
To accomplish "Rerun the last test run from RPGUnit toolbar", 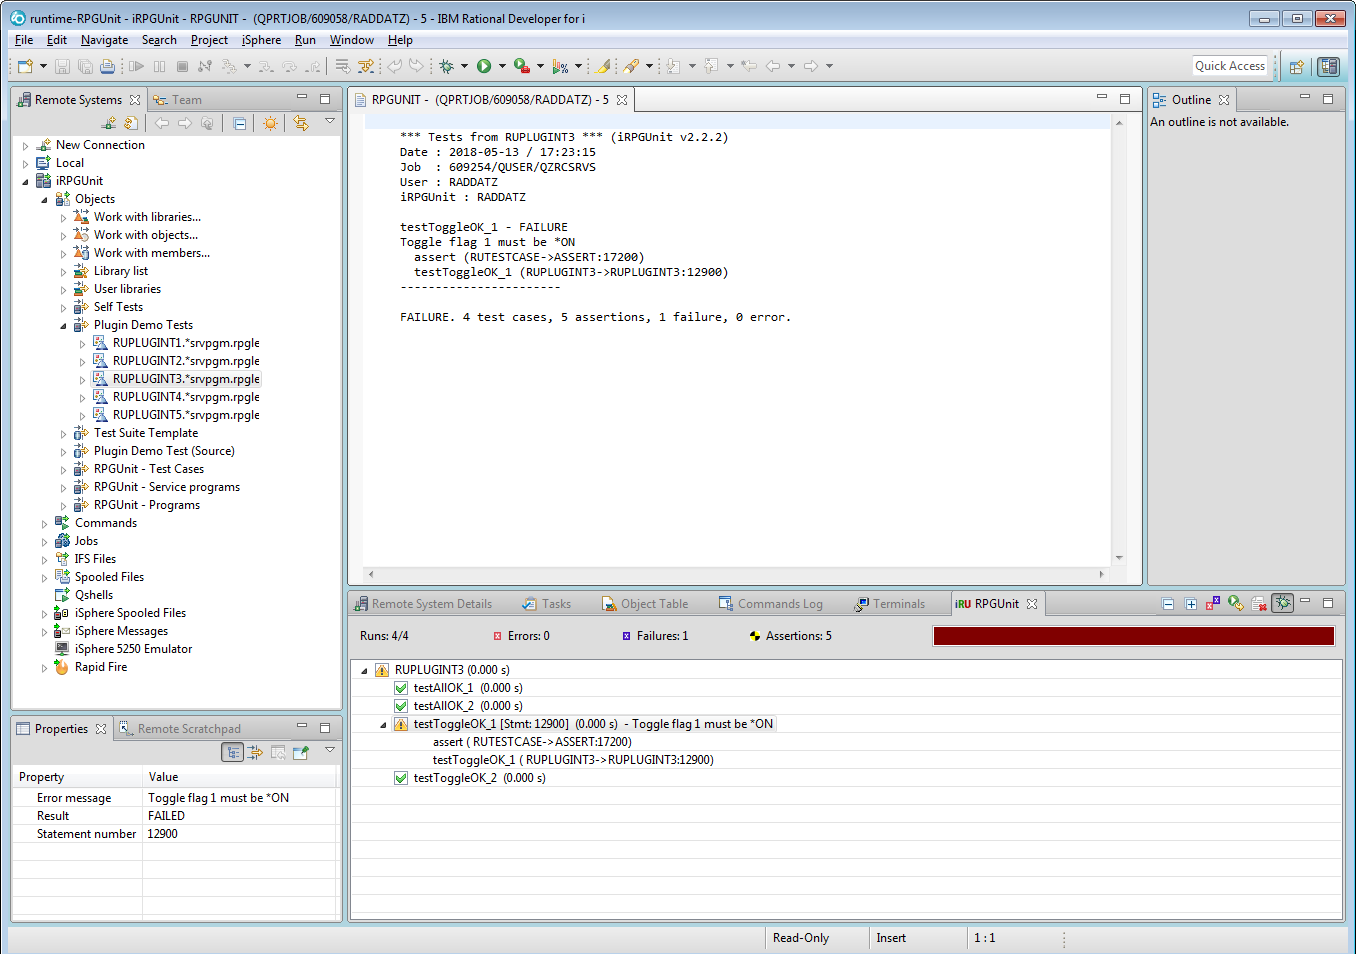I will [1234, 603].
